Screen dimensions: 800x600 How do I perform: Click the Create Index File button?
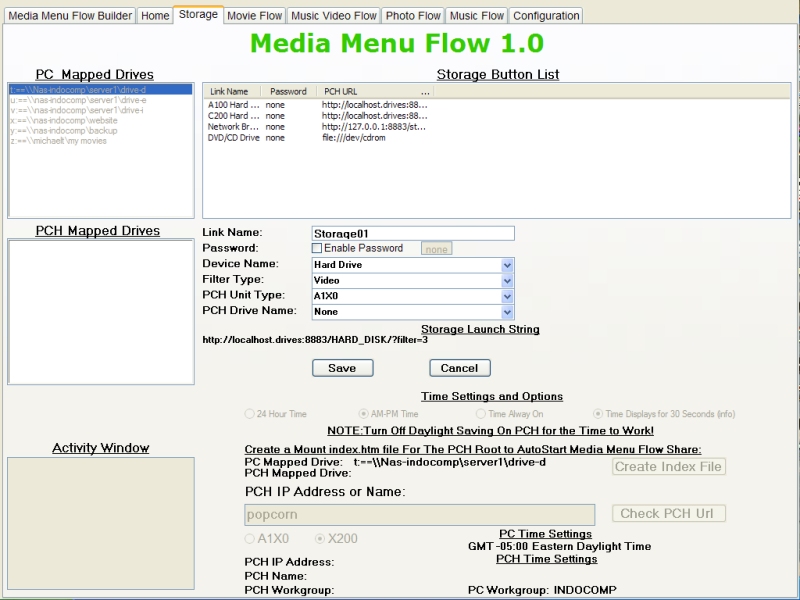[x=668, y=466]
